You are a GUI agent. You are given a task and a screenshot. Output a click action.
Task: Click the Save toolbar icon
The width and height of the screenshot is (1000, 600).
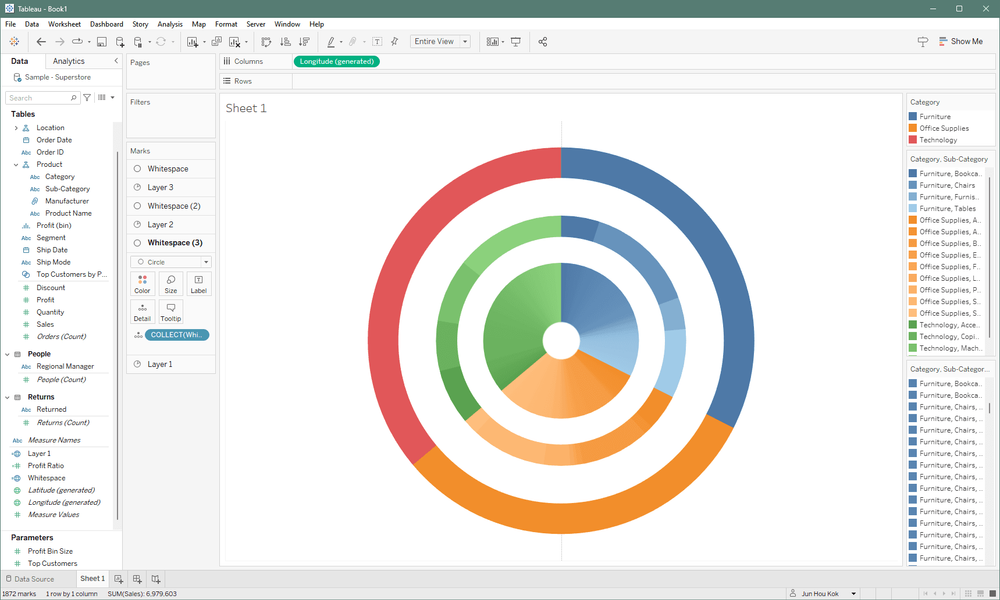[102, 42]
